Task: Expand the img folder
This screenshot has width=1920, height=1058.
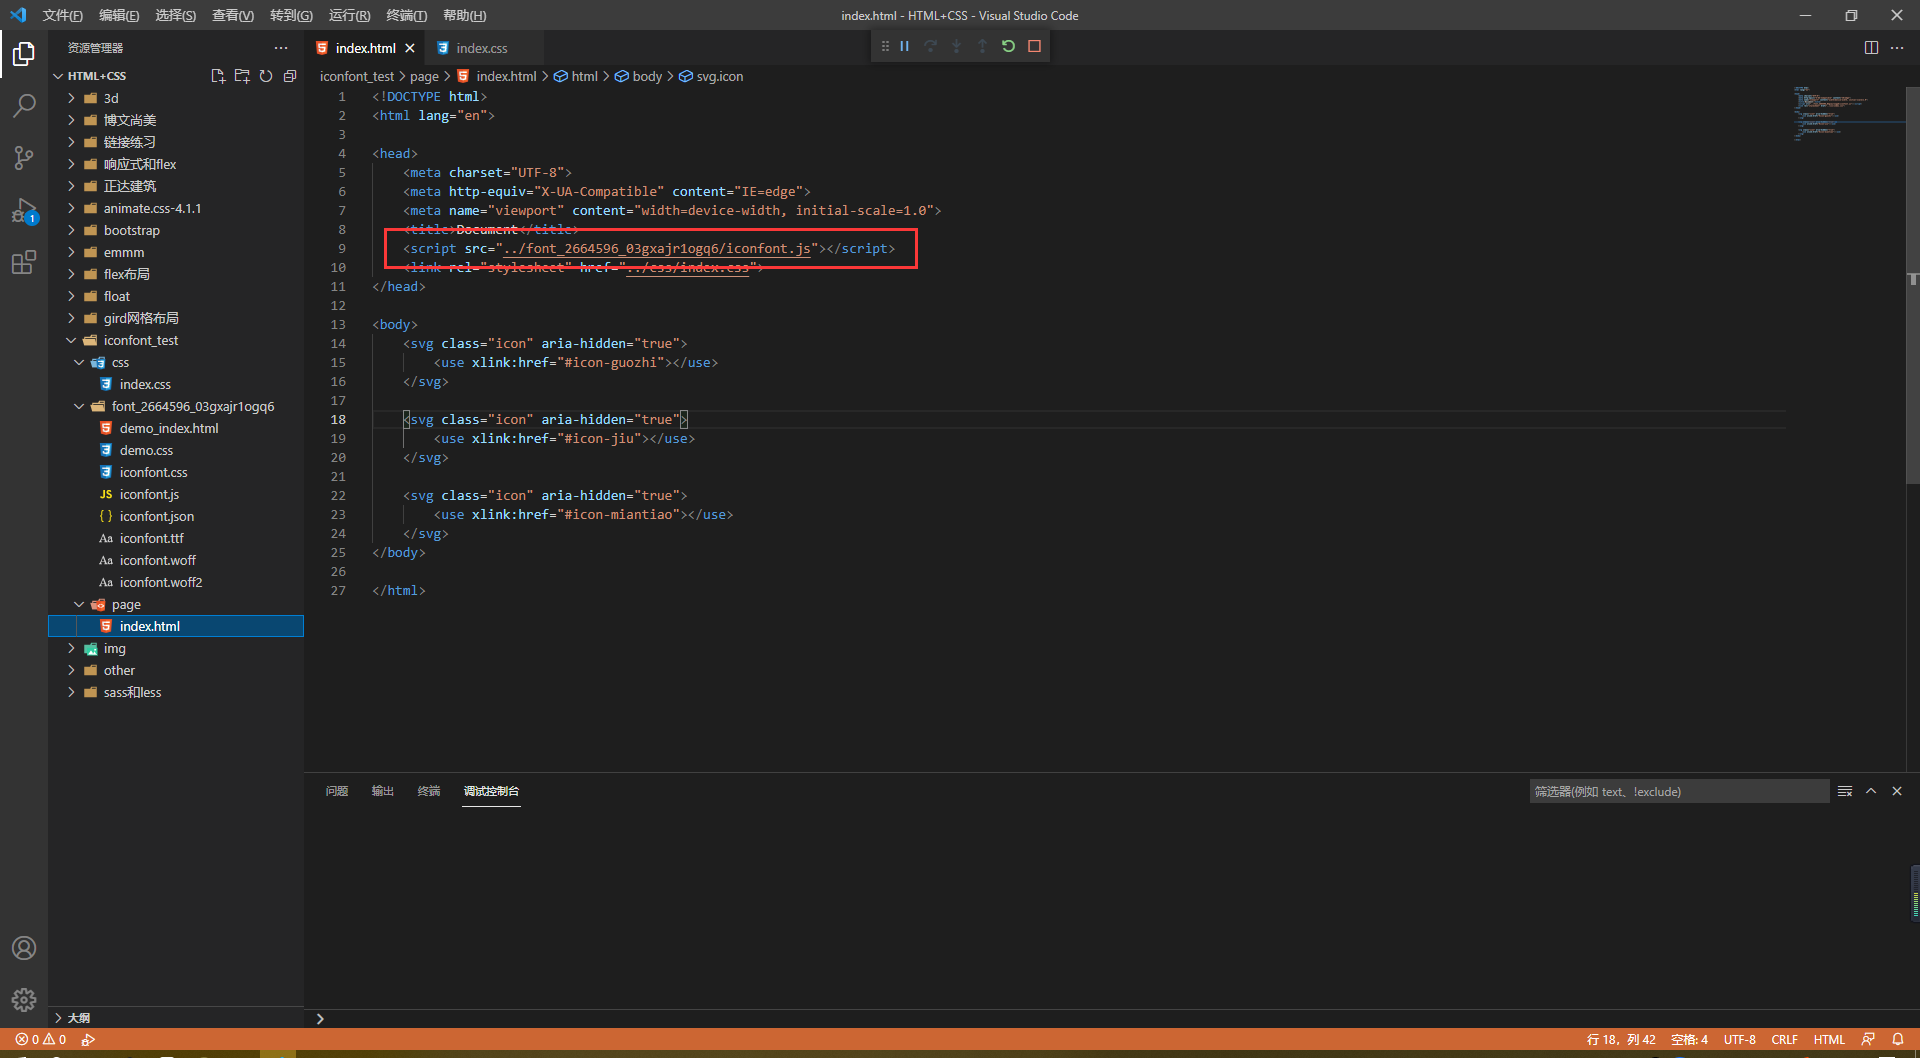Action: coord(71,648)
